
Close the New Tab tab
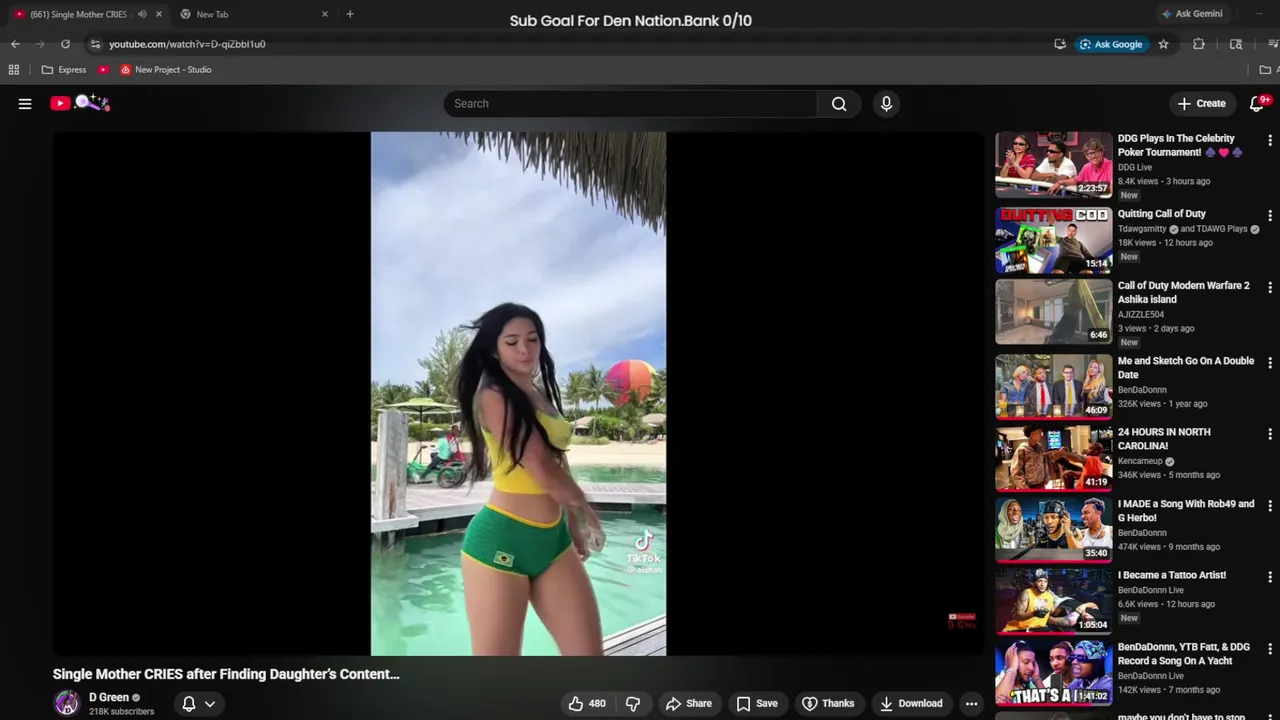[325, 14]
